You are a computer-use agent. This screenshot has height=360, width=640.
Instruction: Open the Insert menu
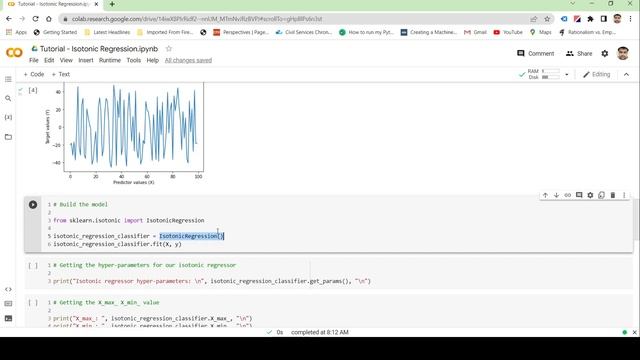click(x=86, y=60)
